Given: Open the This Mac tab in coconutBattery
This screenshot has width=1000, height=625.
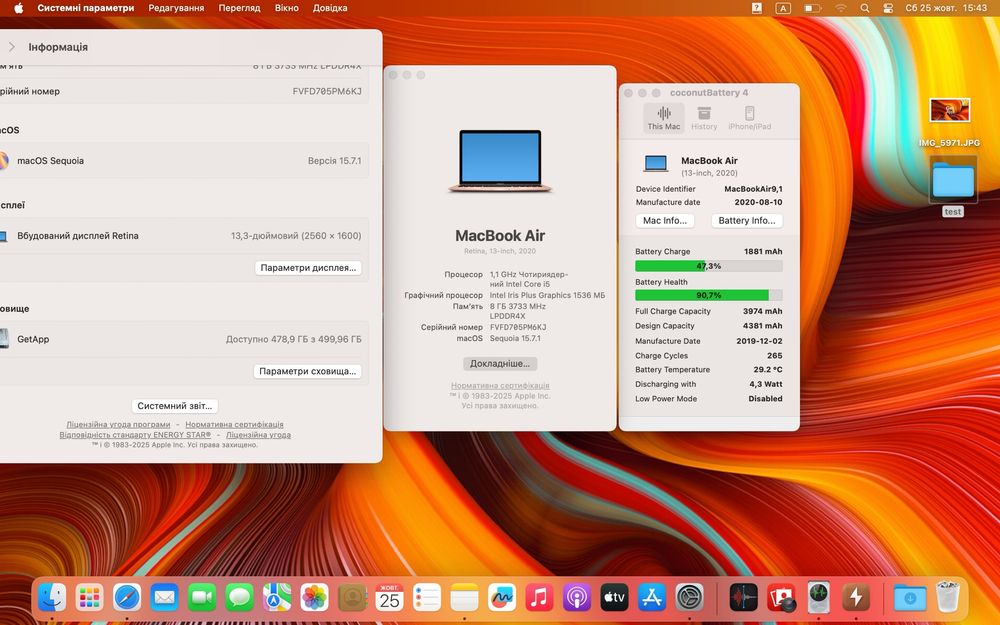Looking at the screenshot, I should point(664,119).
